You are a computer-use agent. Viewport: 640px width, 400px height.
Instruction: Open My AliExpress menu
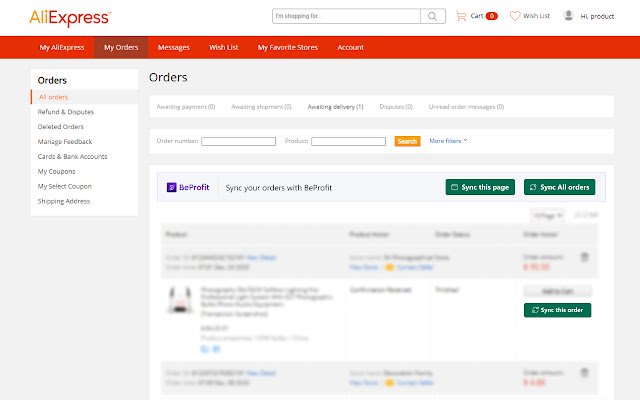[62, 47]
